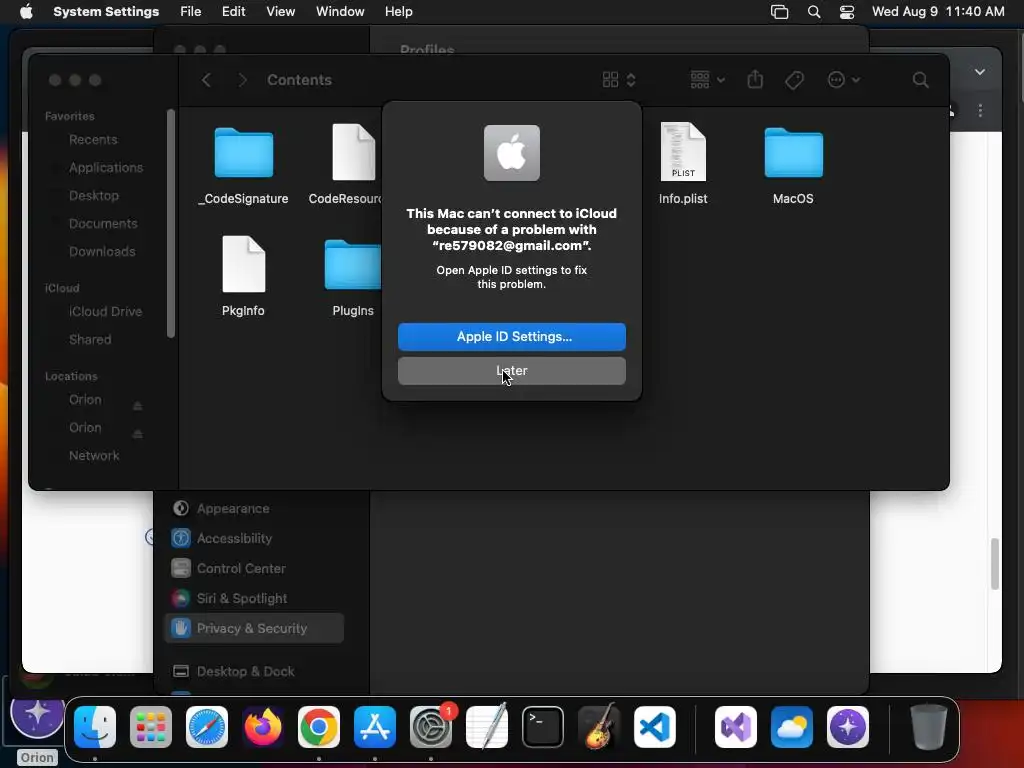Select Downloads in Finder sidebar
The image size is (1024, 768).
102,252
